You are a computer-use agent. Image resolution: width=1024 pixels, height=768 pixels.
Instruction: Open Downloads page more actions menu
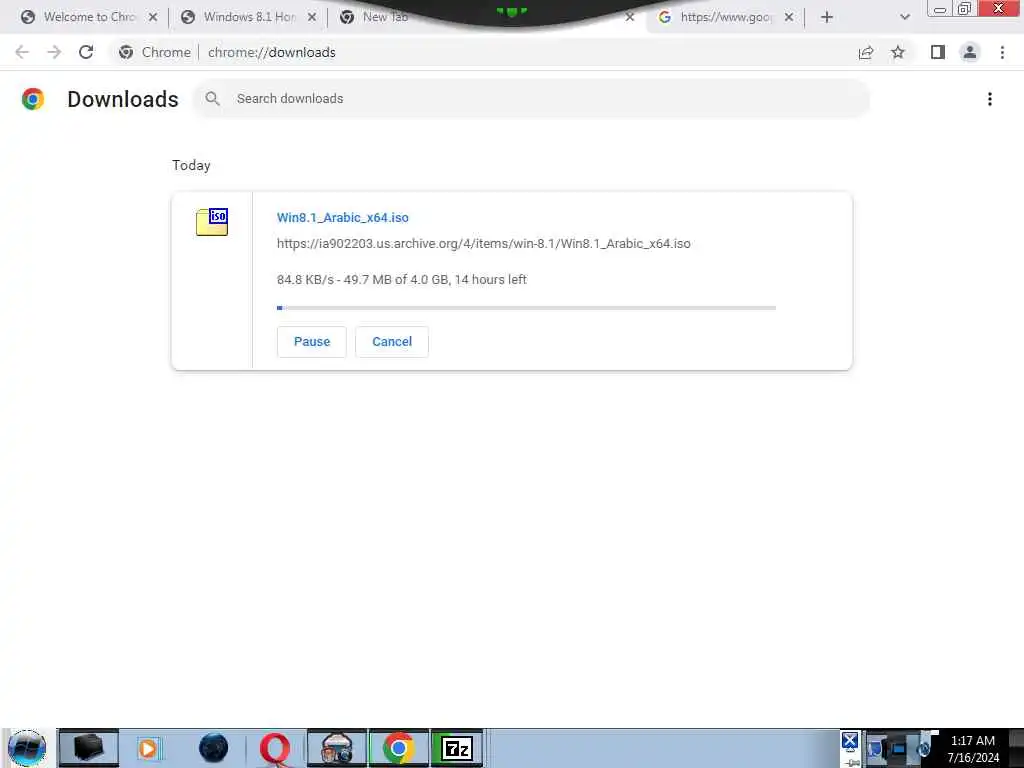click(990, 99)
